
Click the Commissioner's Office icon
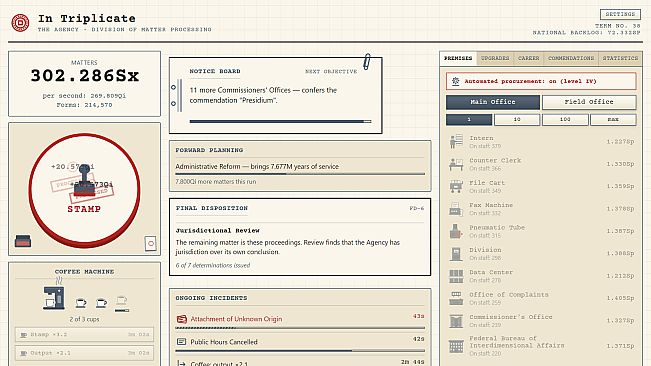click(456, 321)
